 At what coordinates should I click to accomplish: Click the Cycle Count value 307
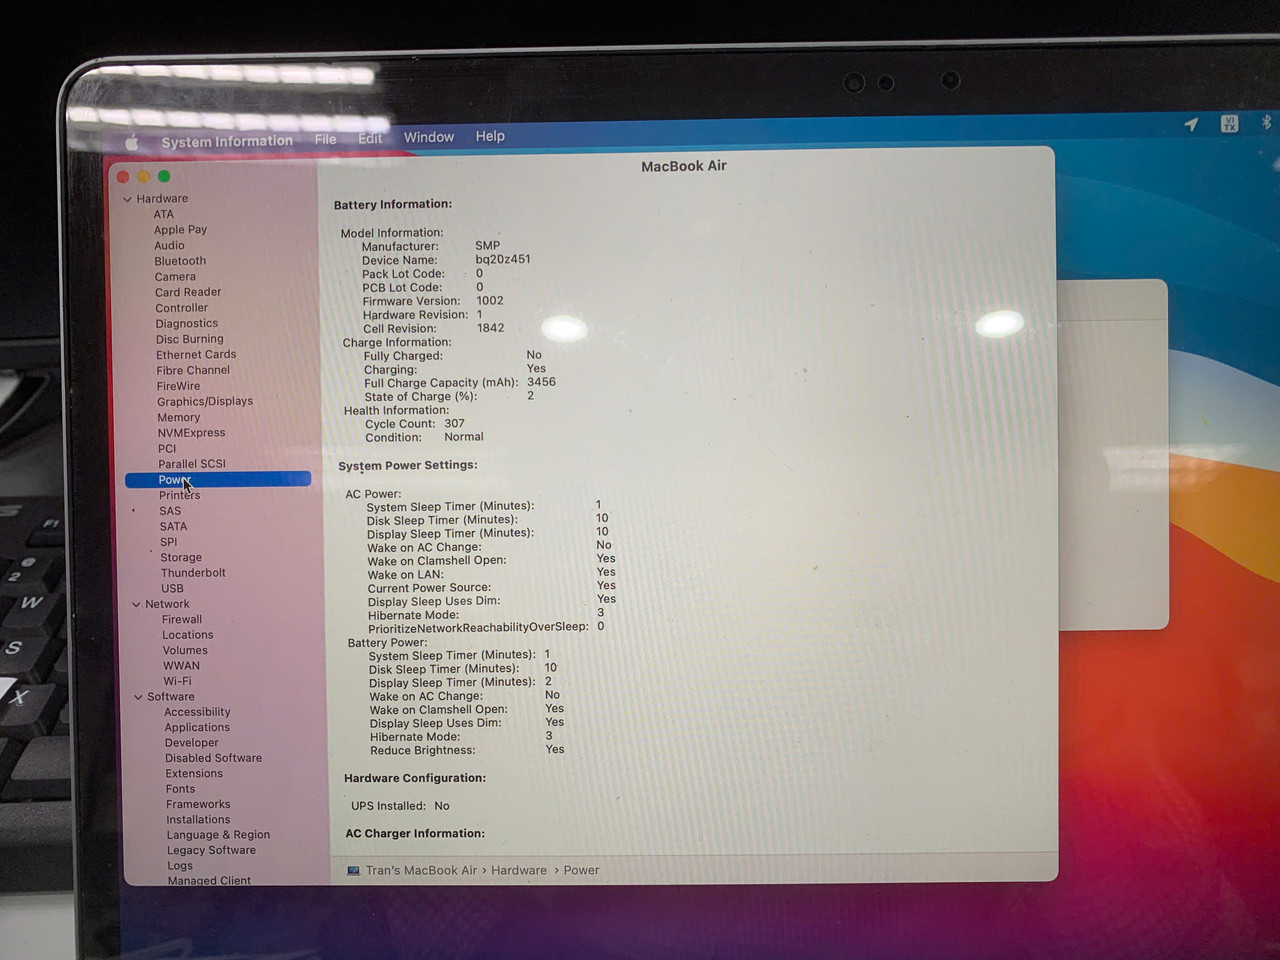[x=454, y=424]
